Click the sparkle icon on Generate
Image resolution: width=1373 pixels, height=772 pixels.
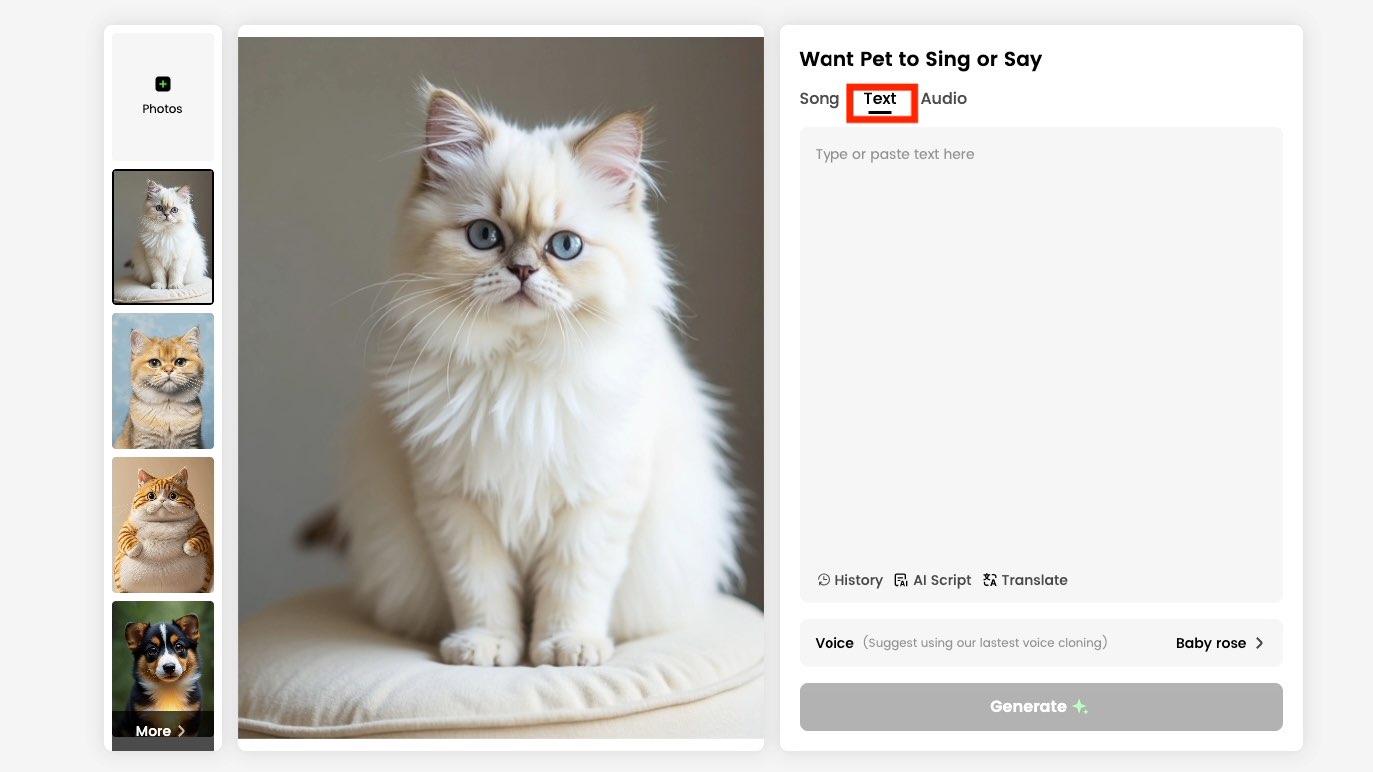[x=1080, y=707]
